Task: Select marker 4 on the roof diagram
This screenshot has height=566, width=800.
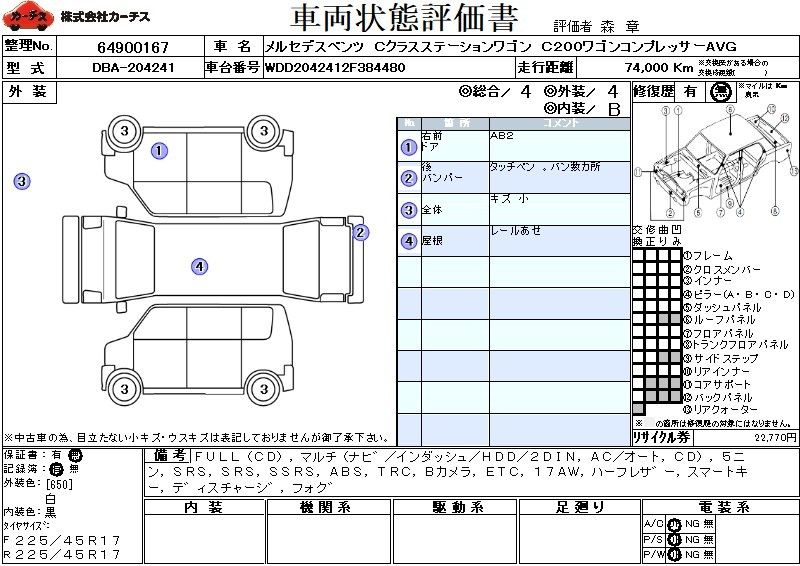Action: coord(199,266)
